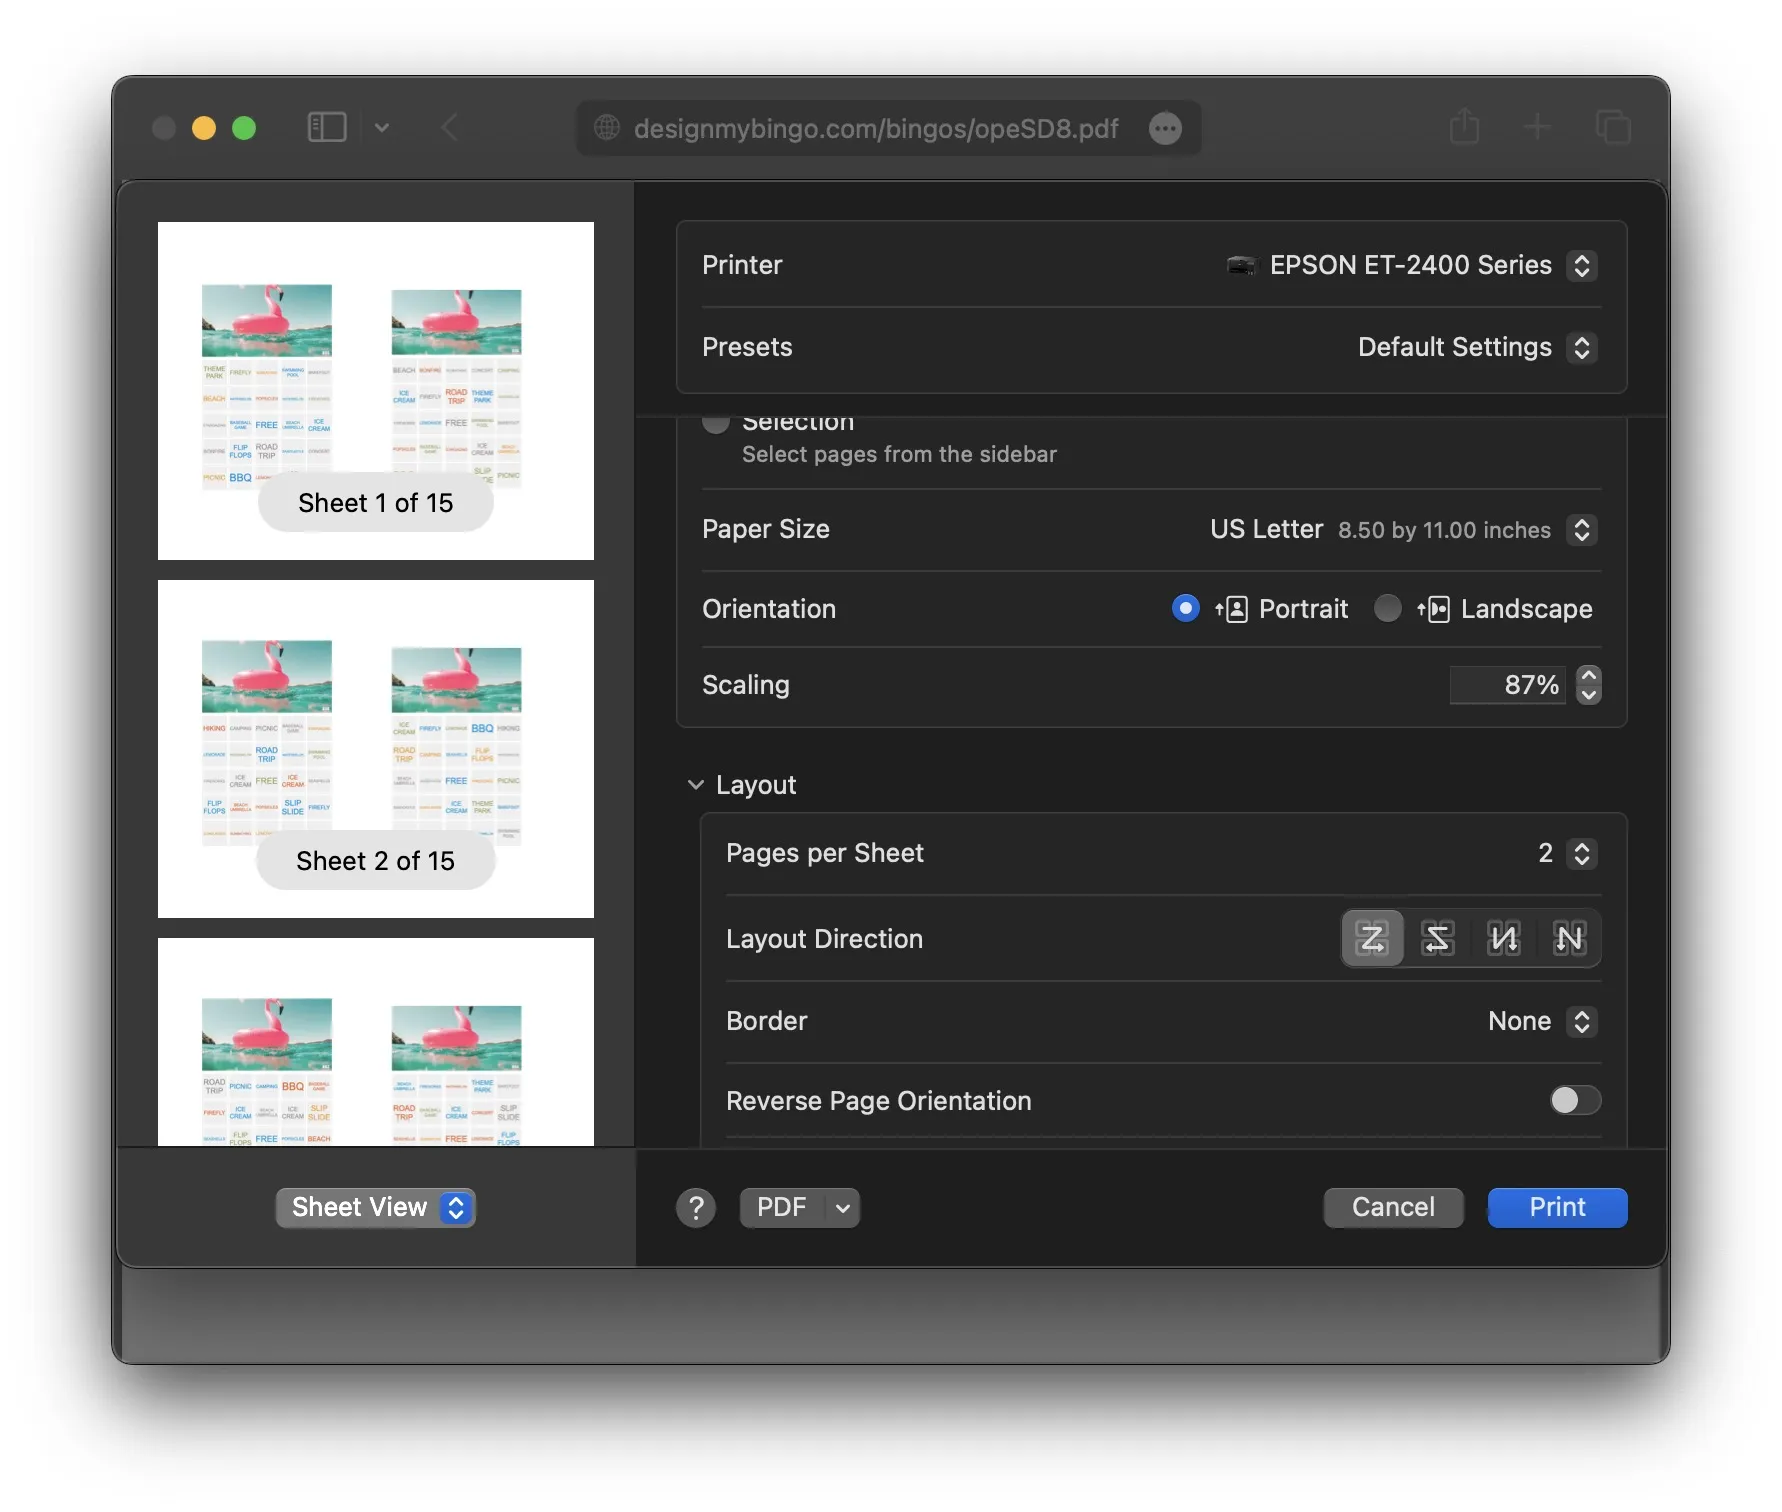The height and width of the screenshot is (1512, 1782).
Task: Select Landscape orientation radio button
Action: click(x=1388, y=608)
